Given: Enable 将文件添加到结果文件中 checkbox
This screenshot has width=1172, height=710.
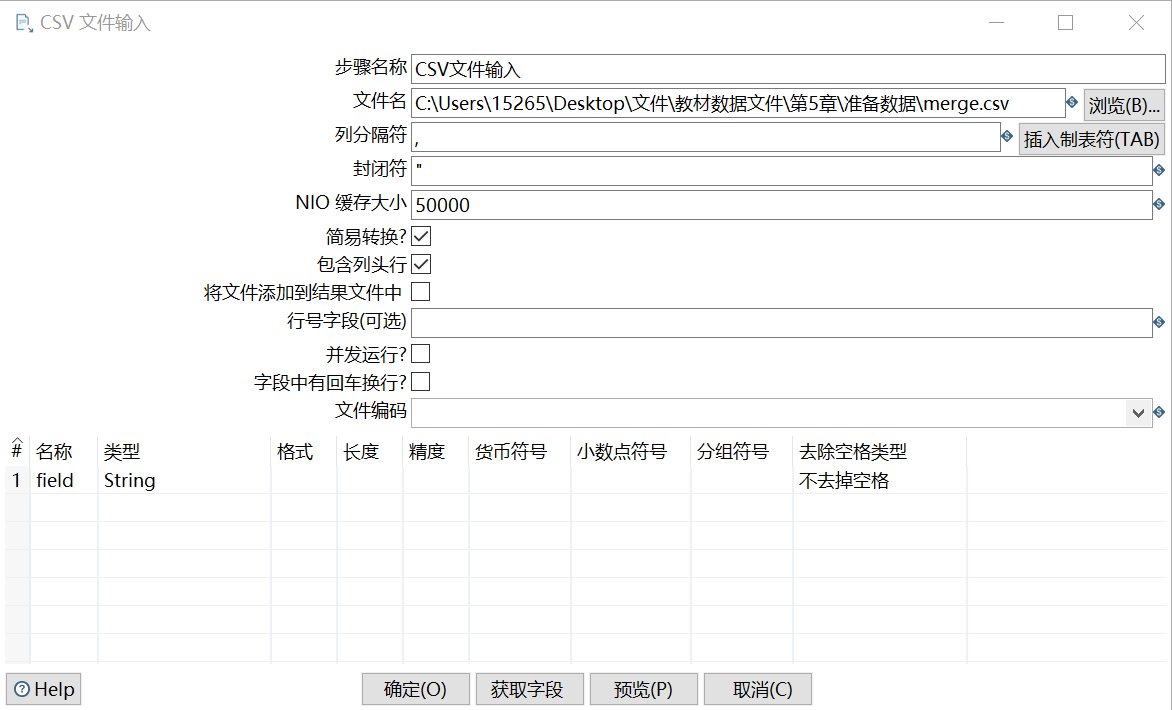Looking at the screenshot, I should [422, 291].
